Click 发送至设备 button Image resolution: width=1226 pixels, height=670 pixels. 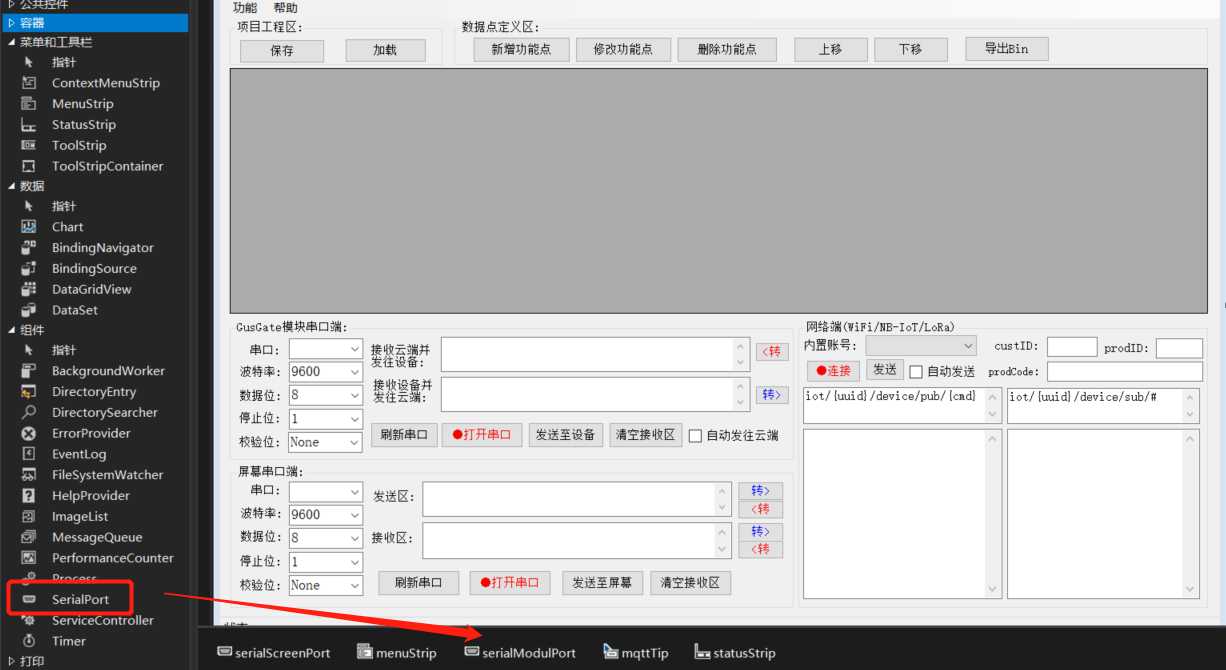coord(565,435)
